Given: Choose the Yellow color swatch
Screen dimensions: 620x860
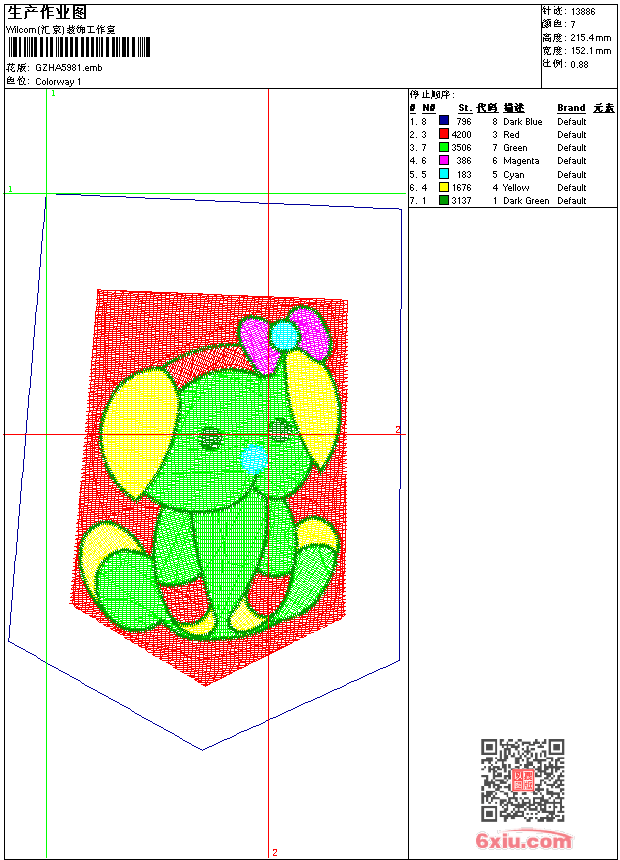Looking at the screenshot, I should (444, 188).
